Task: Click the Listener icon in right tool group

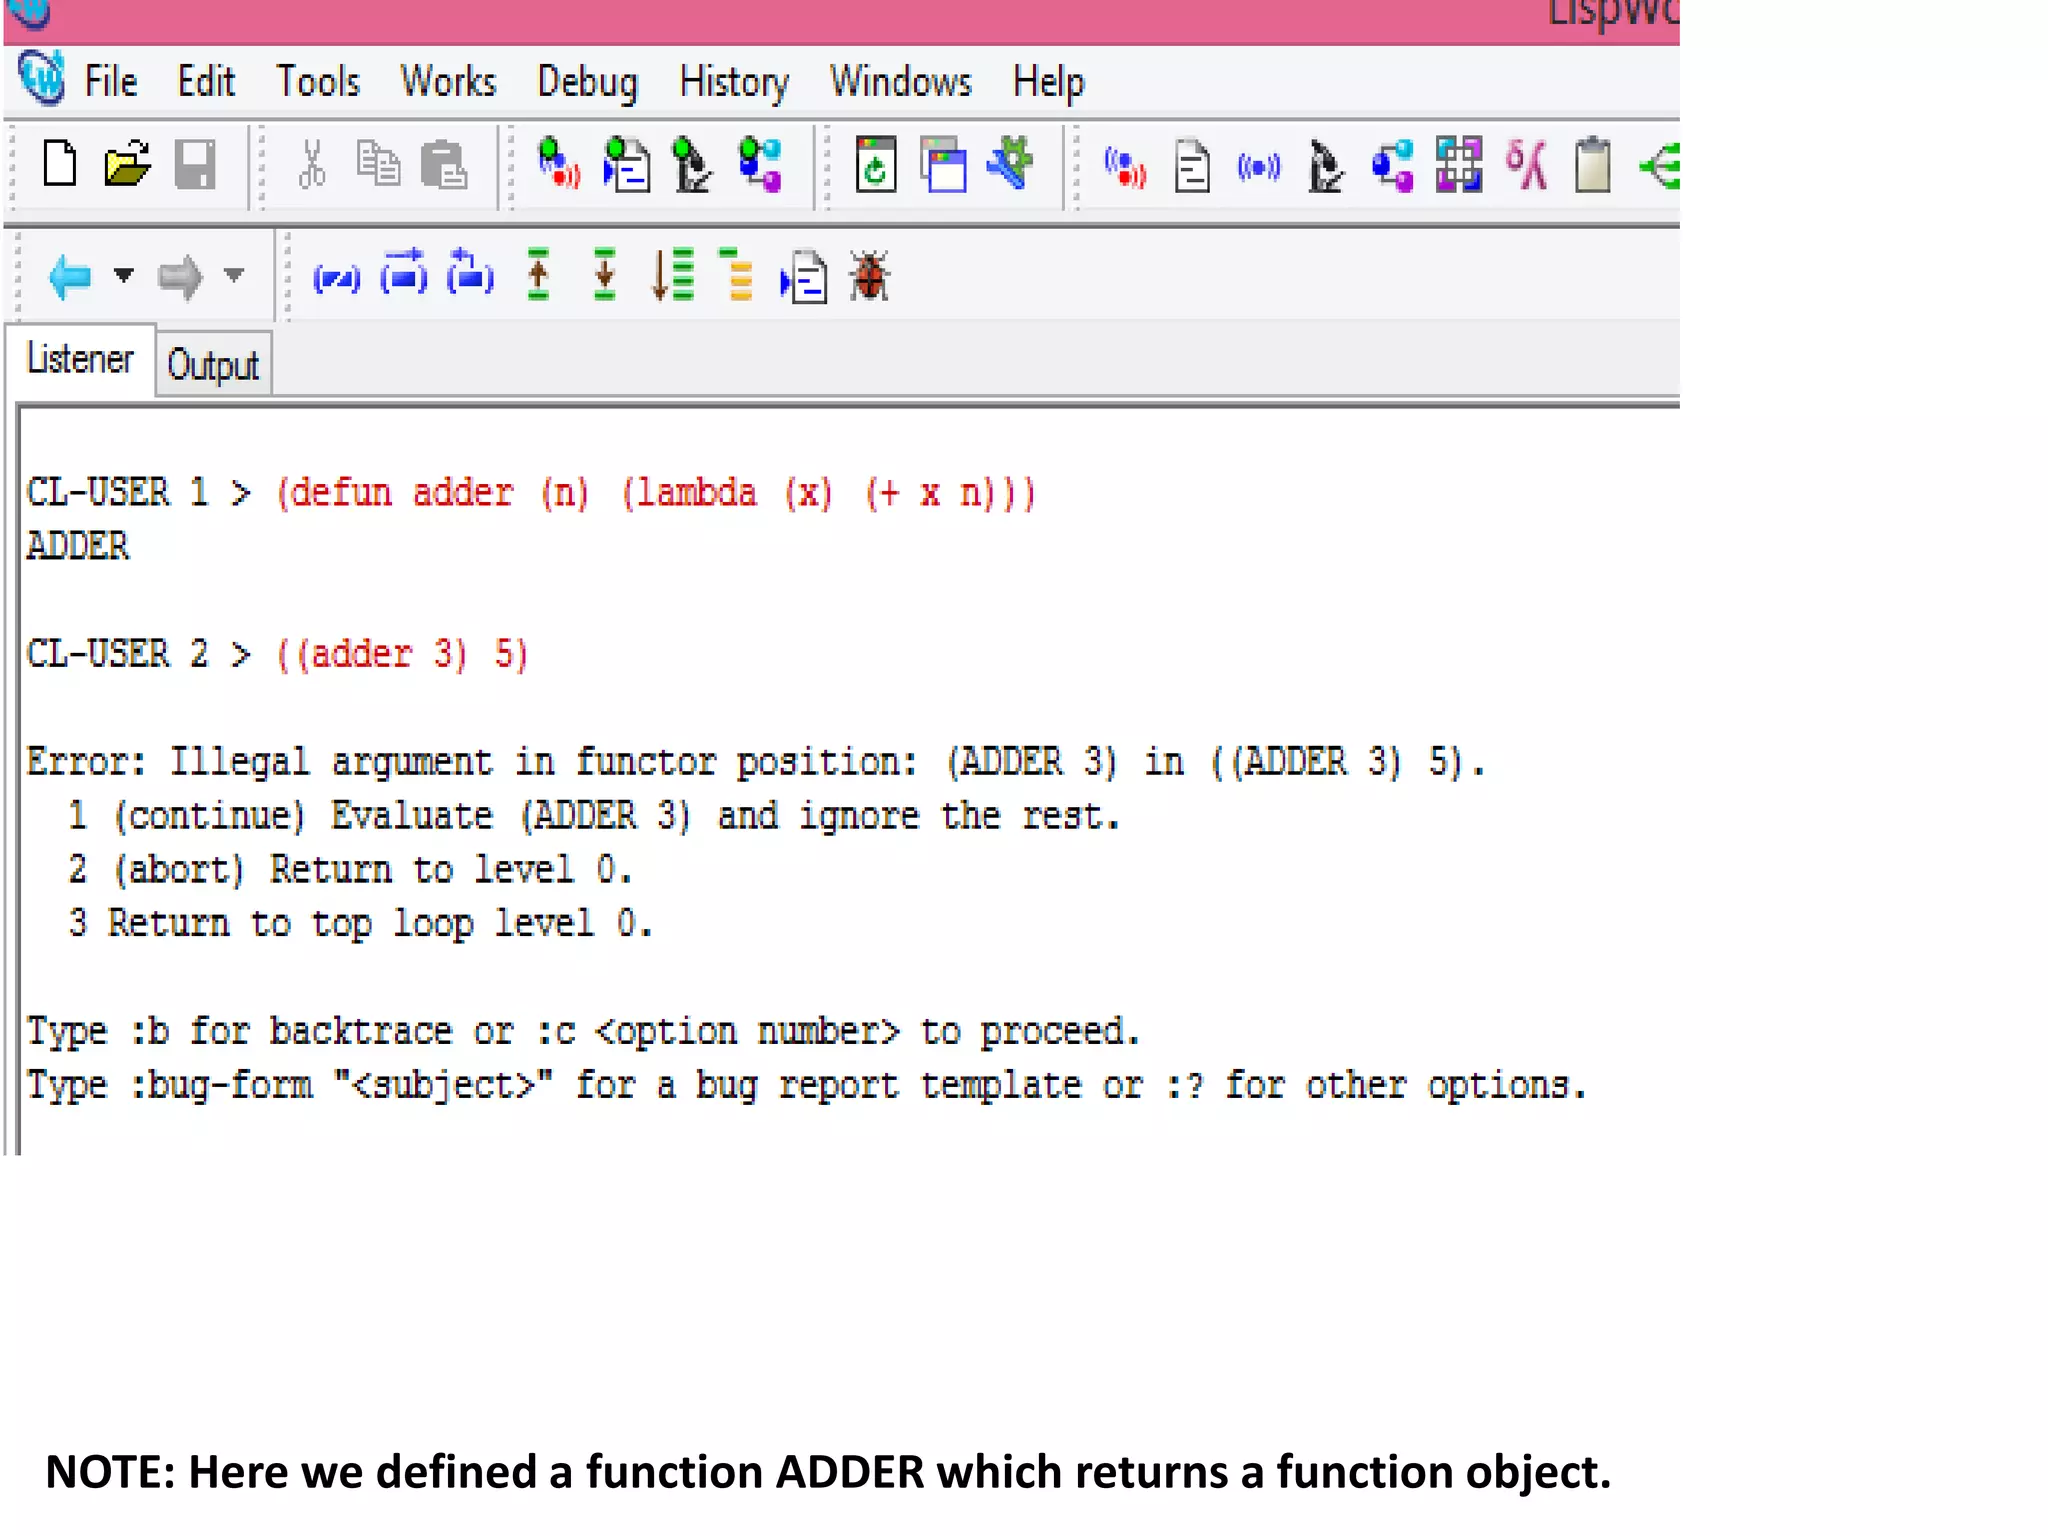Action: pyautogui.click(x=1125, y=166)
